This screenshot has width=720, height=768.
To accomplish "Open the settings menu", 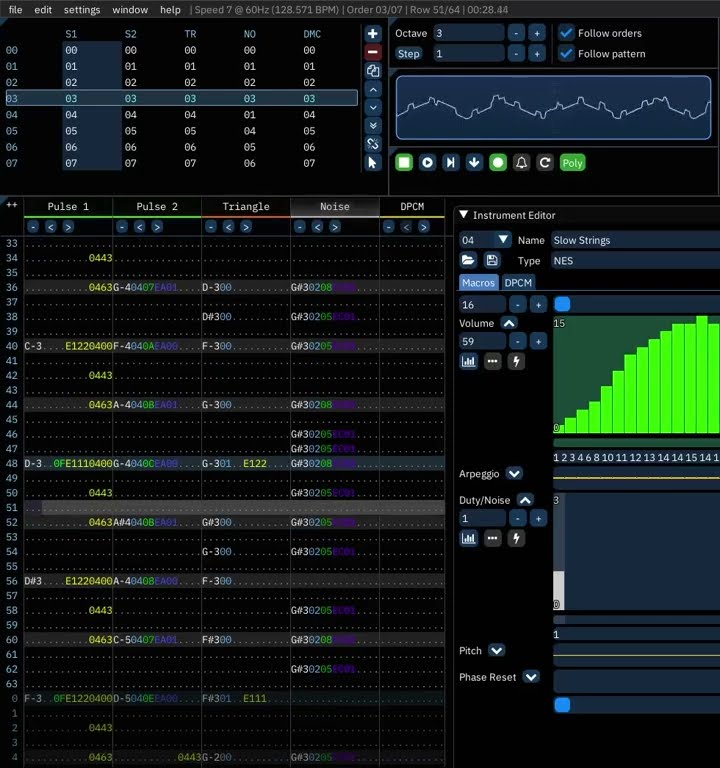I will [82, 9].
